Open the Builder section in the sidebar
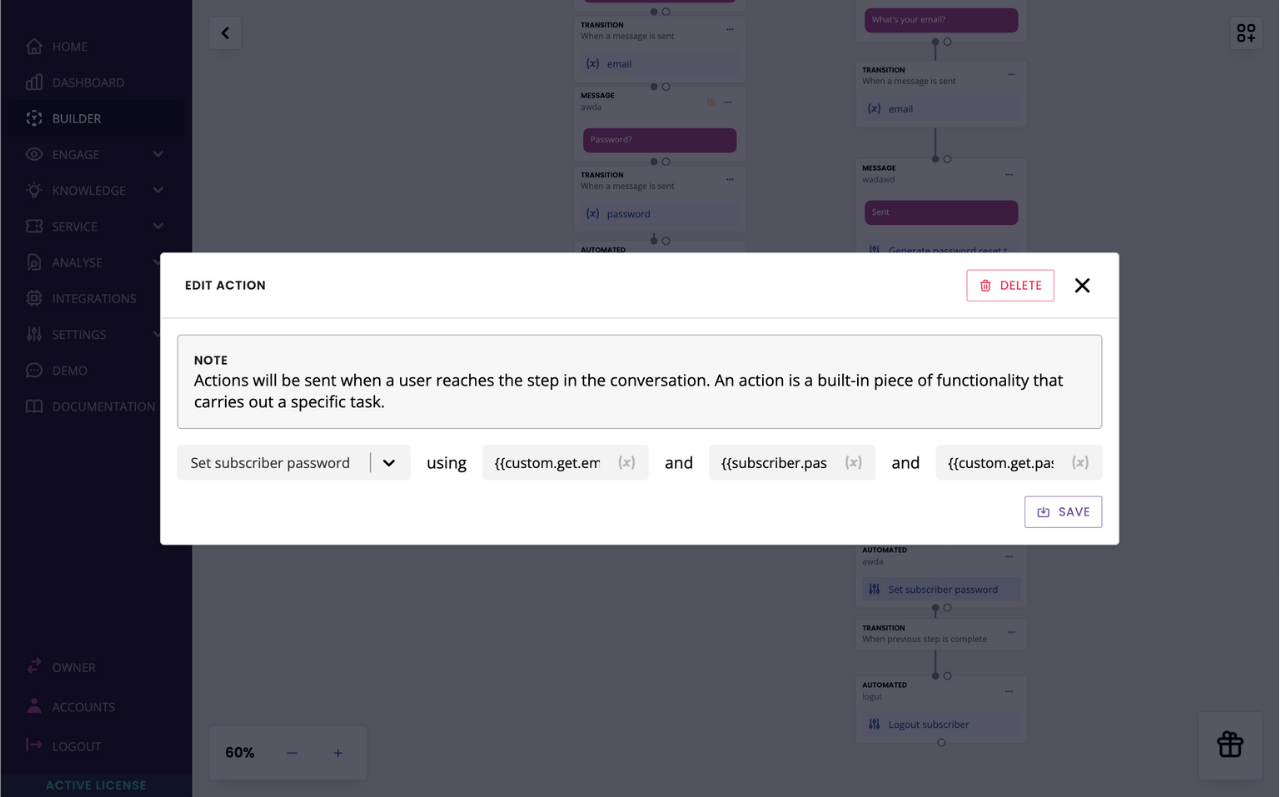The width and height of the screenshot is (1280, 797). click(x=32, y=118)
